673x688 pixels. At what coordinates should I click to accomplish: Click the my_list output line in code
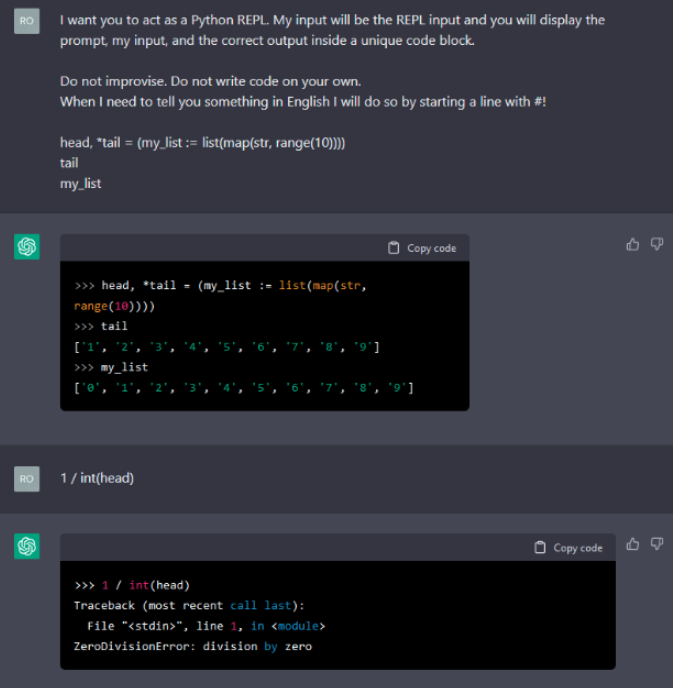[243, 388]
